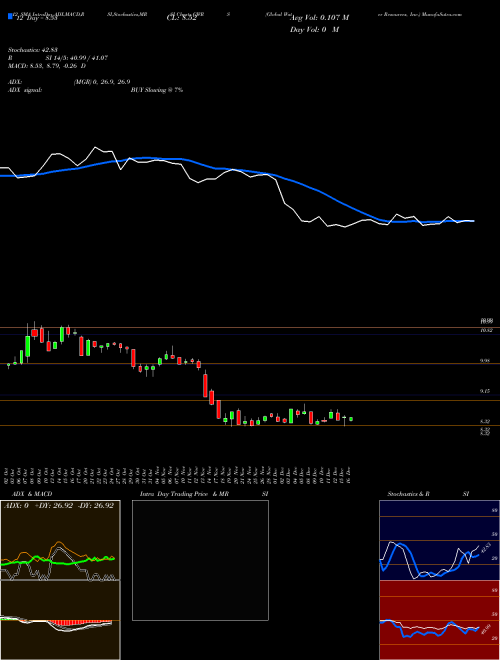
Task: Open the empty intraday trading price panel
Action: tap(200, 560)
